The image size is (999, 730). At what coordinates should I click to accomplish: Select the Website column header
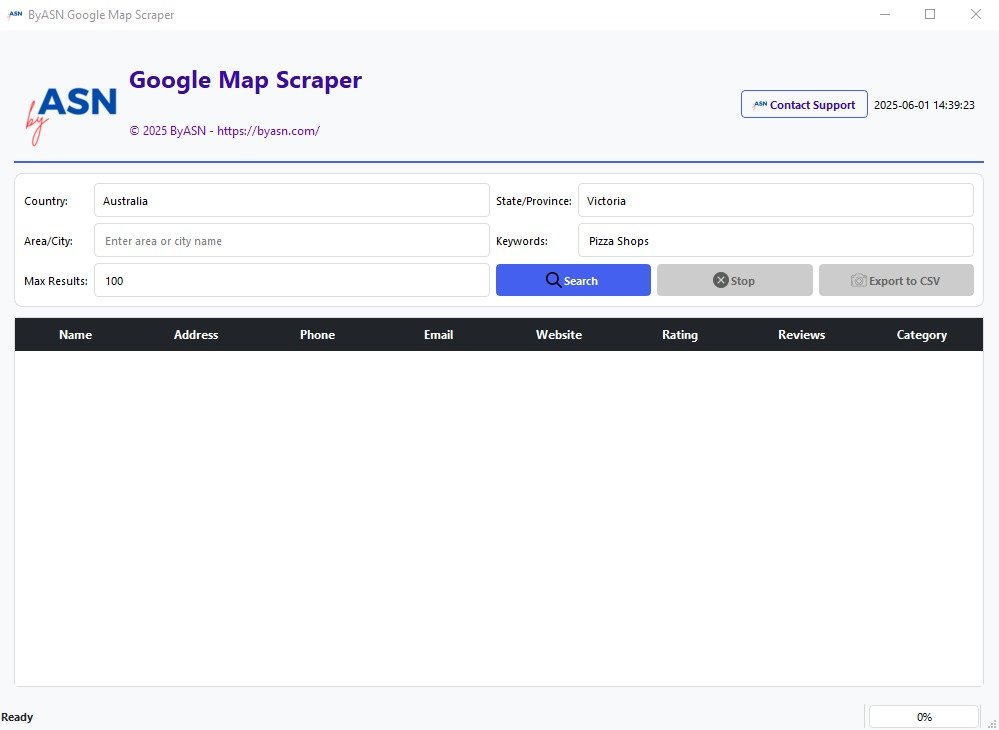[559, 334]
